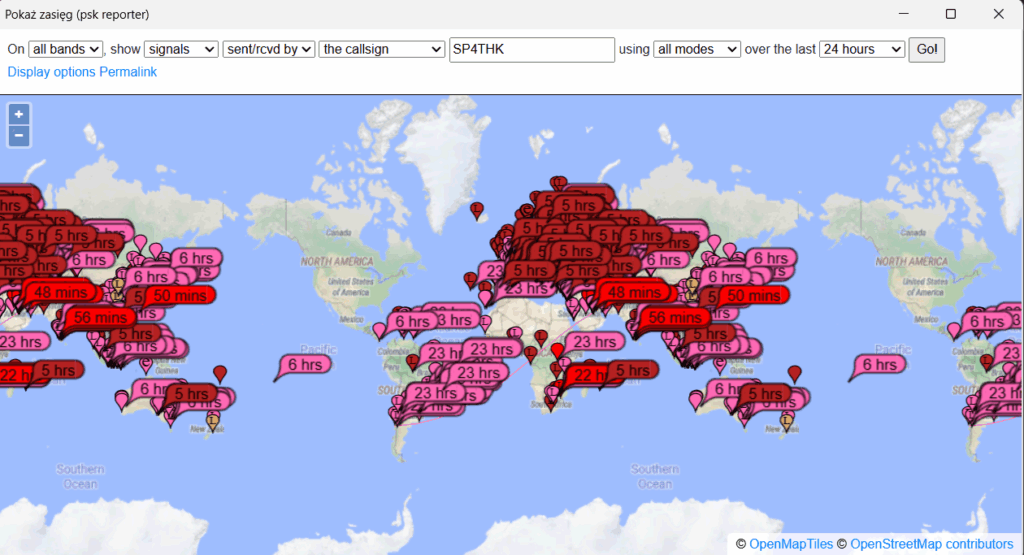Click the dark red marker on Iceland
The width and height of the screenshot is (1024, 555).
[x=478, y=209]
